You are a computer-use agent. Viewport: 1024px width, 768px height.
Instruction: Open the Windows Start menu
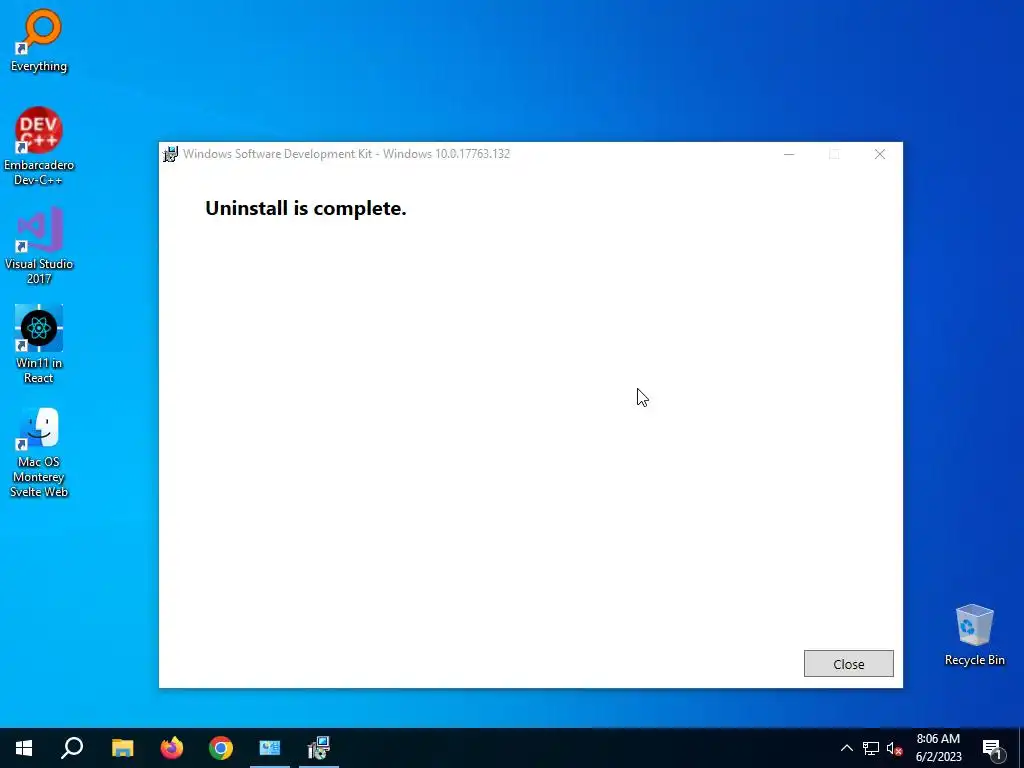click(24, 748)
